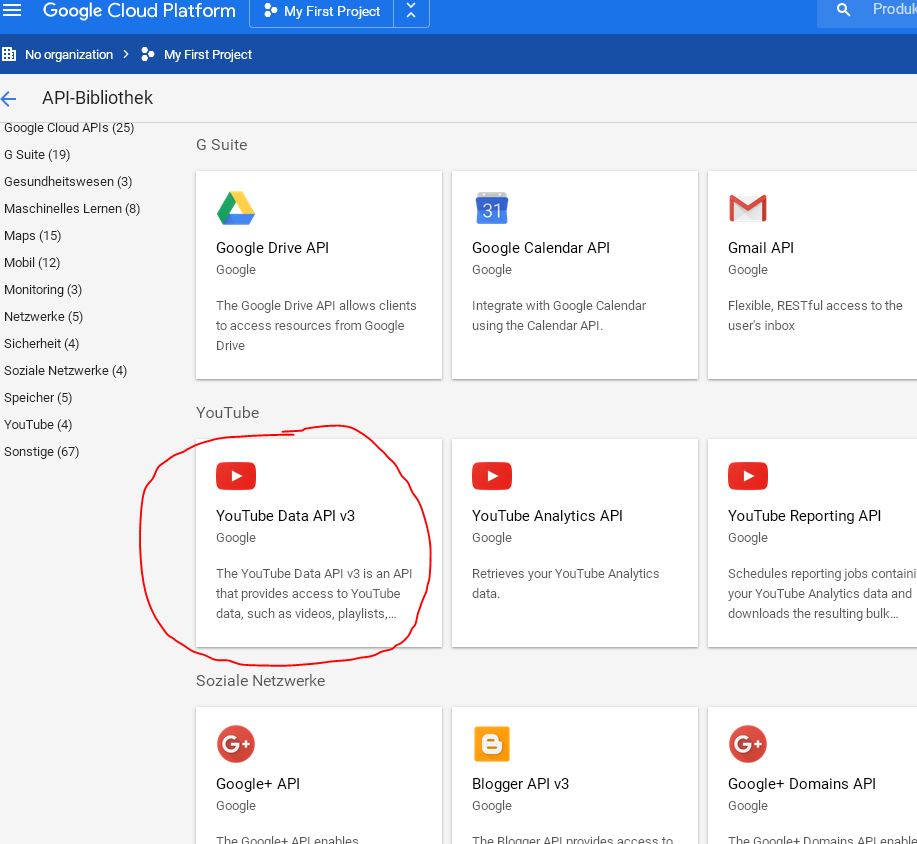The width and height of the screenshot is (917, 844).
Task: Click the API-Bibliothek page title
Action: click(98, 98)
